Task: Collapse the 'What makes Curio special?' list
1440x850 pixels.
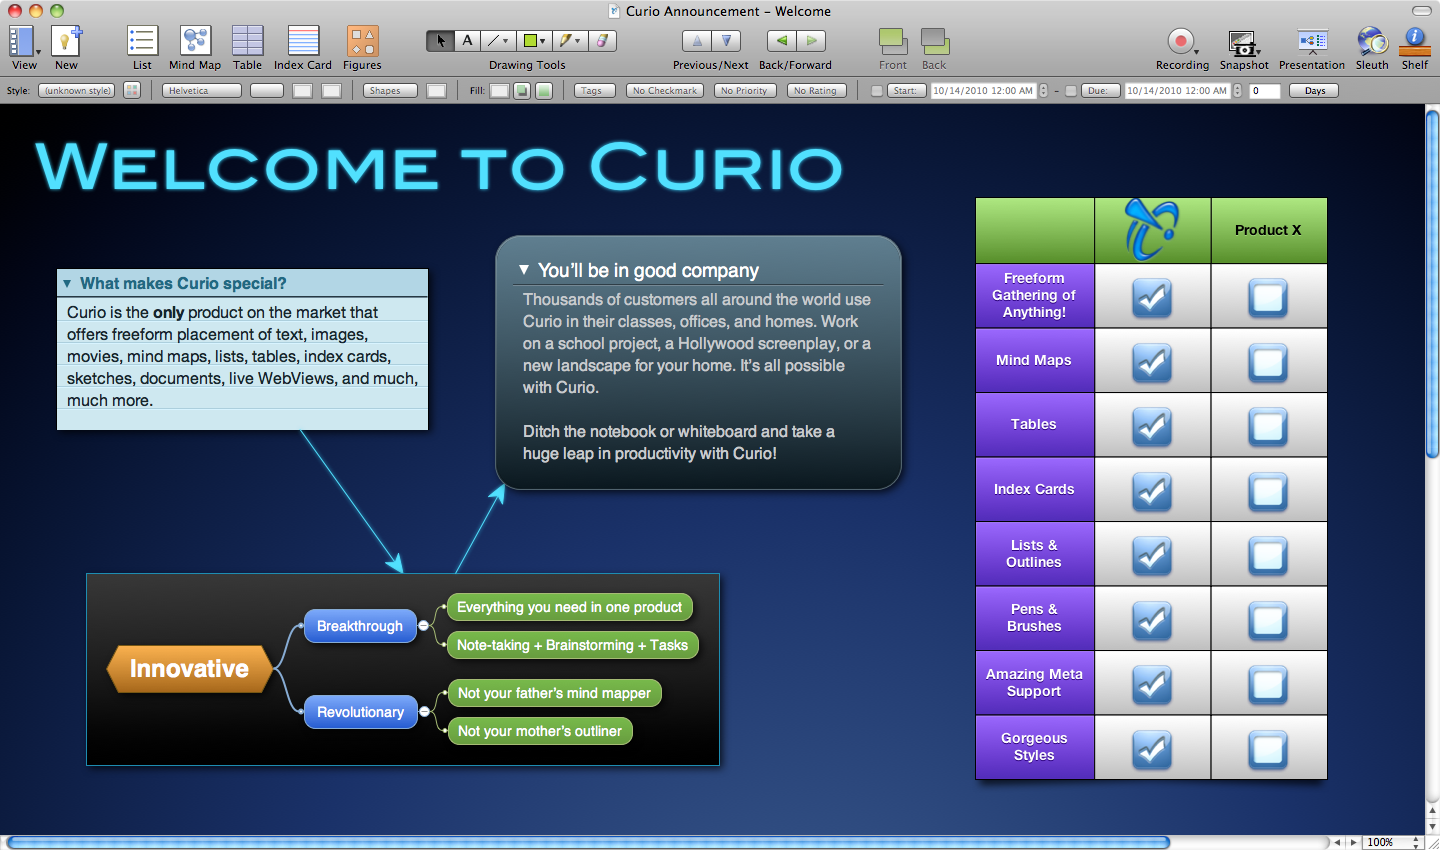Action: coord(67,284)
